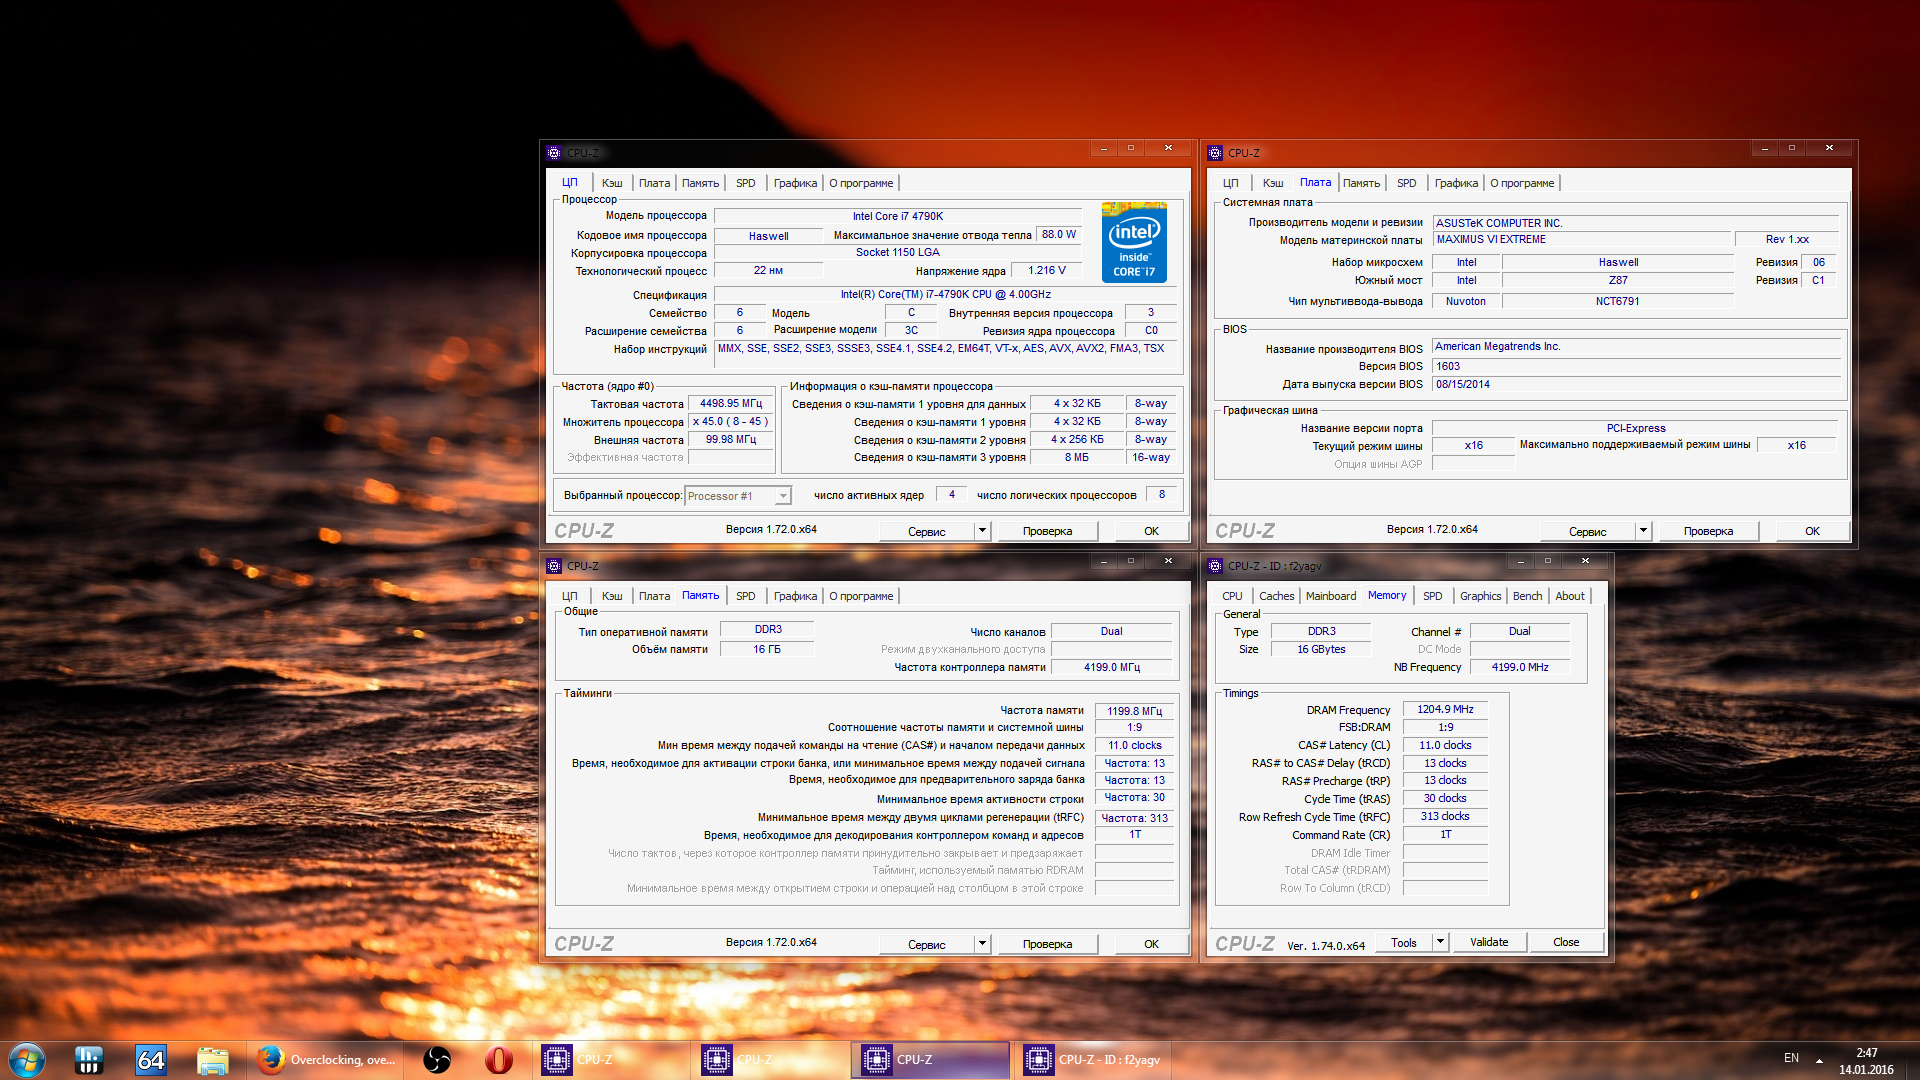This screenshot has width=1920, height=1080.
Task: Click Проверка button in Плата window
Action: (1708, 531)
